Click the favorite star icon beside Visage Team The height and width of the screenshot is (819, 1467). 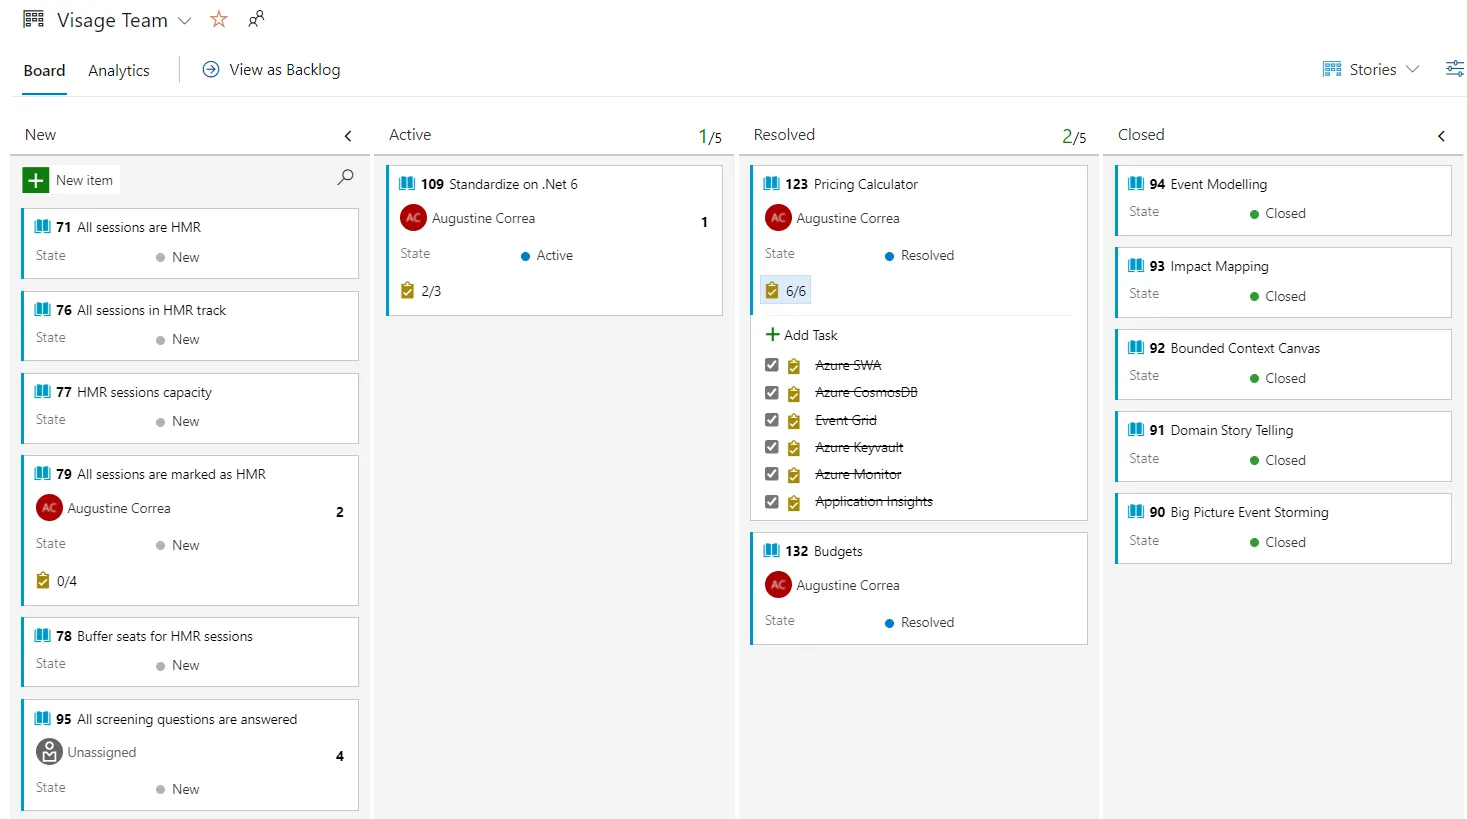(x=219, y=20)
